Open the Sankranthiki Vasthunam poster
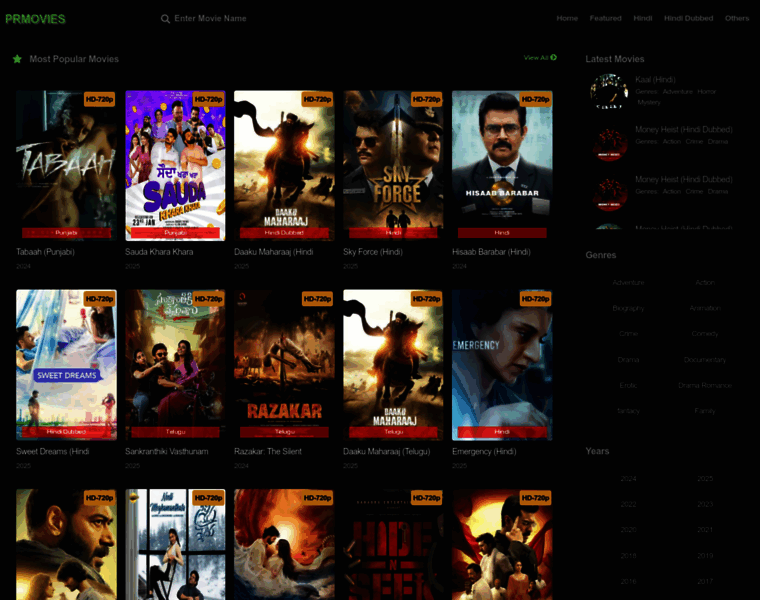760x600 pixels. point(175,365)
